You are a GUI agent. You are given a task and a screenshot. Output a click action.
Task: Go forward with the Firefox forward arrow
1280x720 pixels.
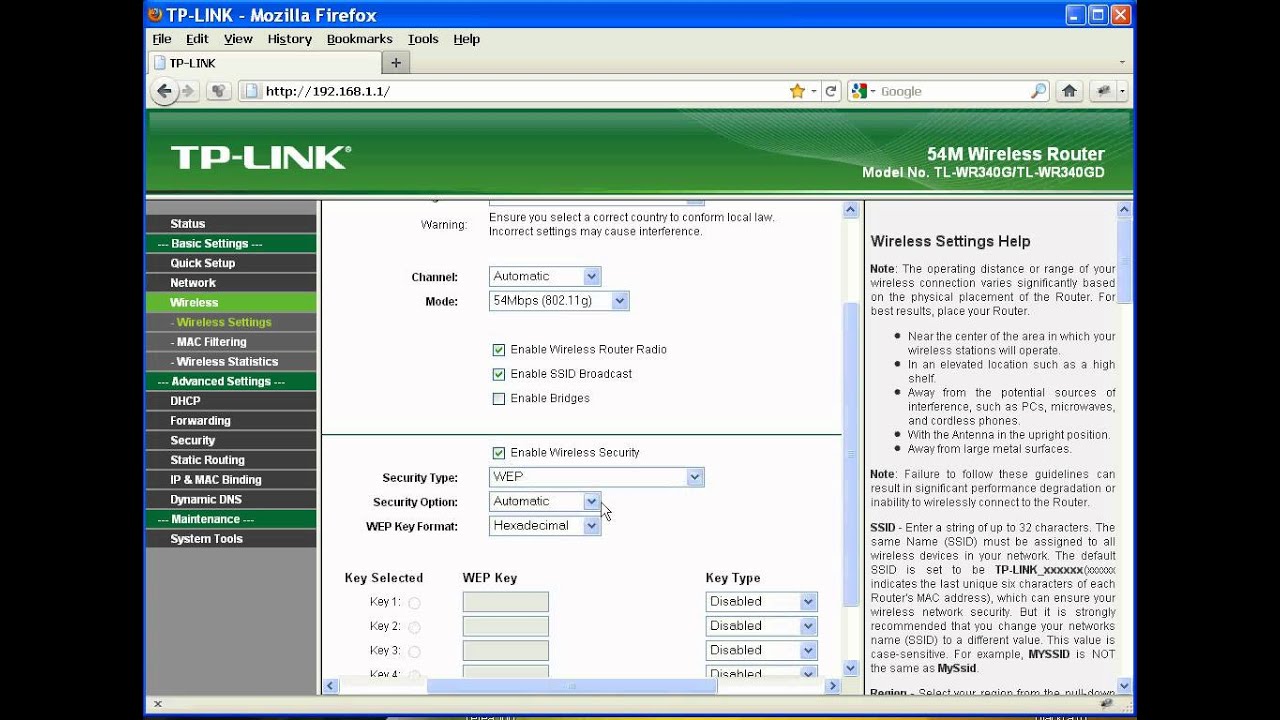187,91
